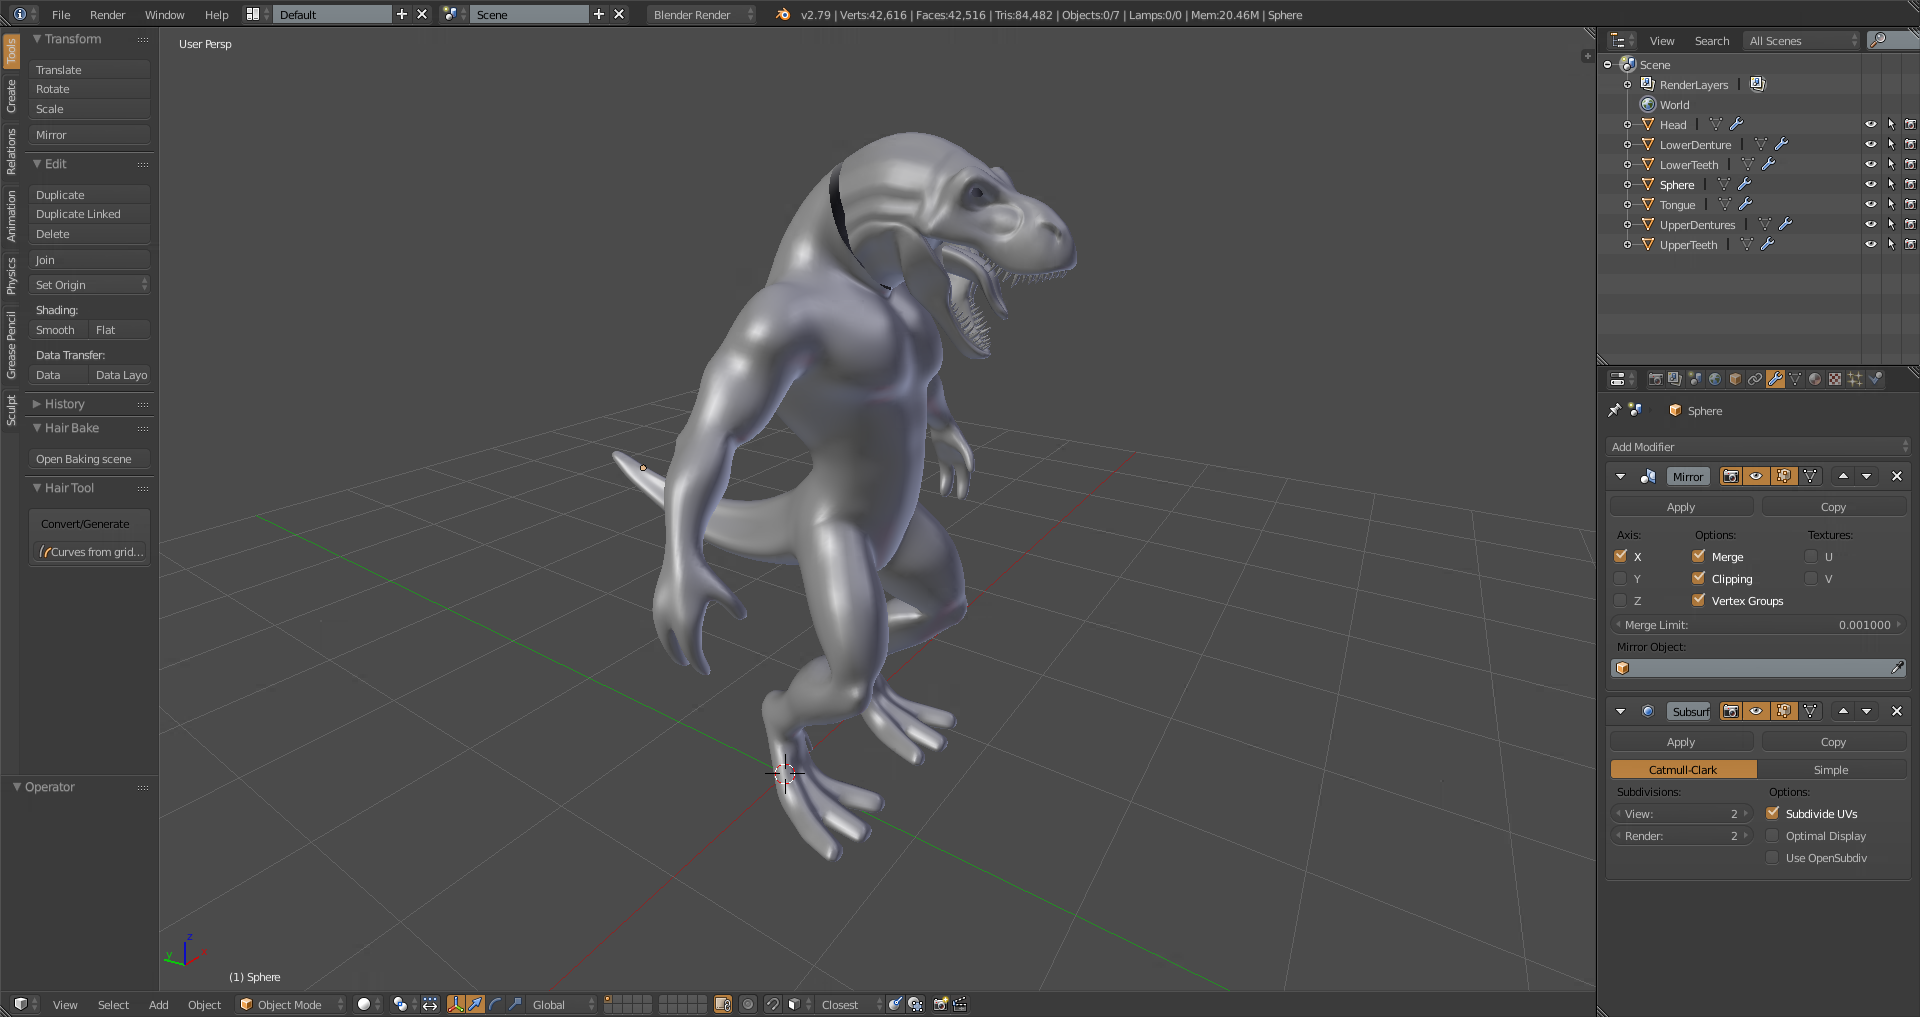Open the Object Mode selector
This screenshot has width=1920, height=1017.
pyautogui.click(x=291, y=1004)
